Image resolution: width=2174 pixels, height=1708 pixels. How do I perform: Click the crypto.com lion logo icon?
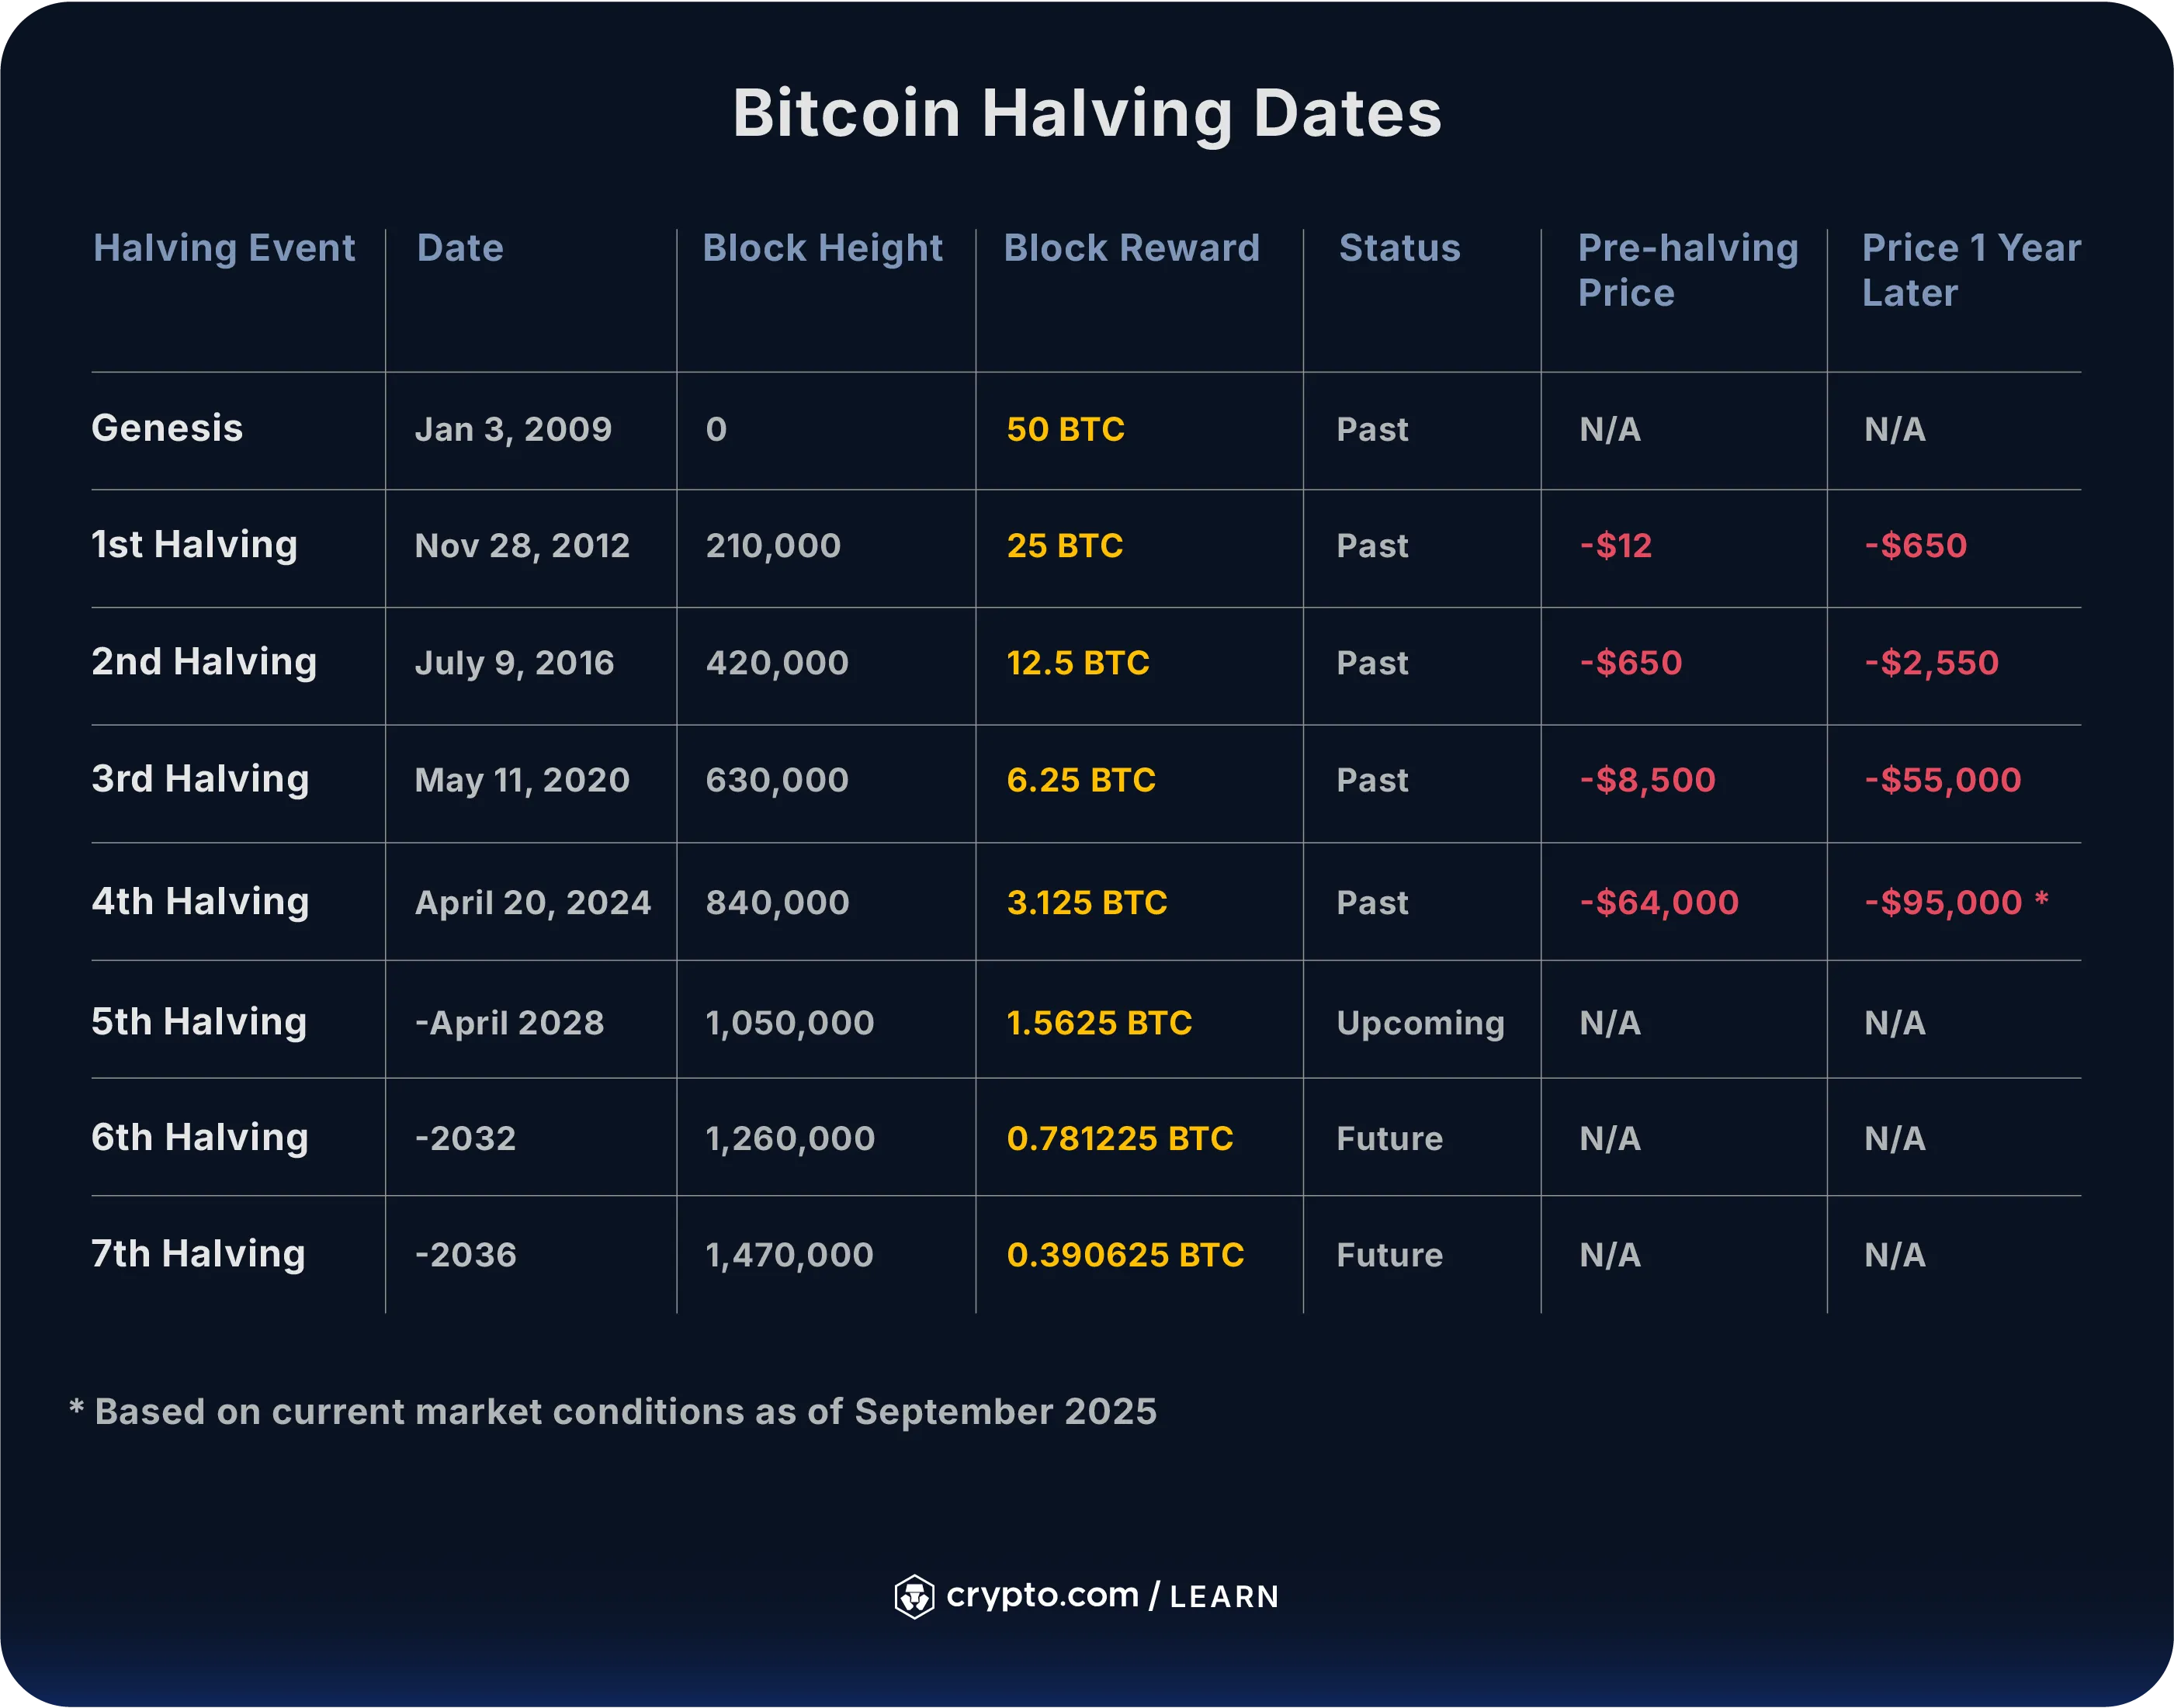(x=914, y=1596)
